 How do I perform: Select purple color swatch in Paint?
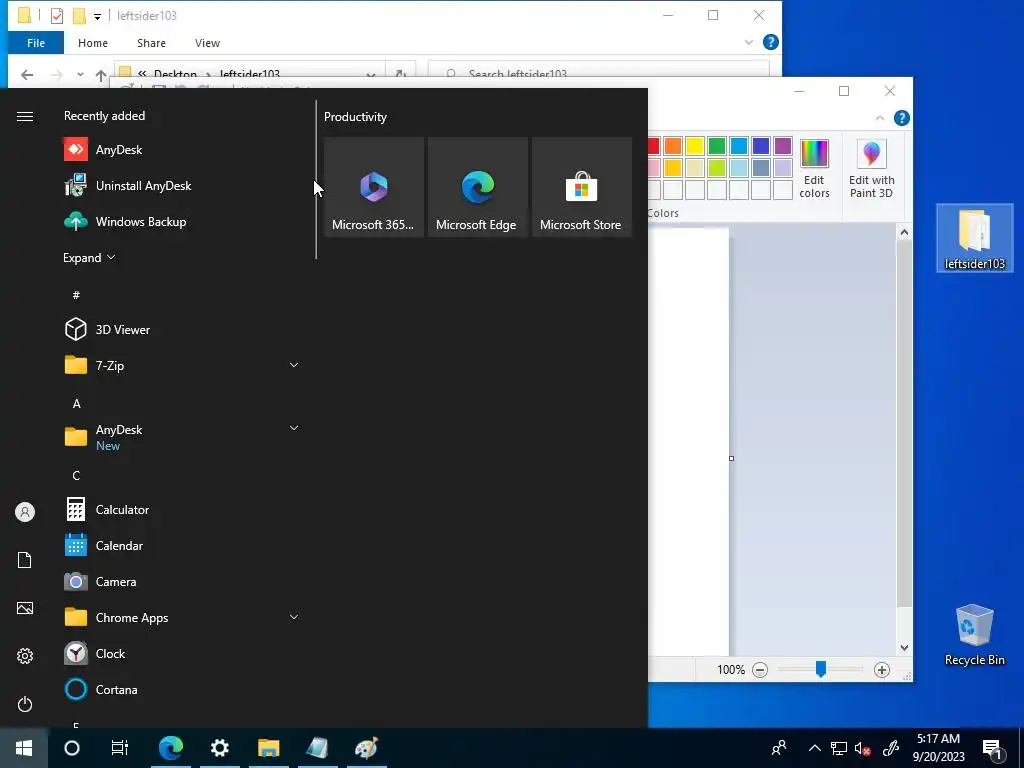(782, 146)
